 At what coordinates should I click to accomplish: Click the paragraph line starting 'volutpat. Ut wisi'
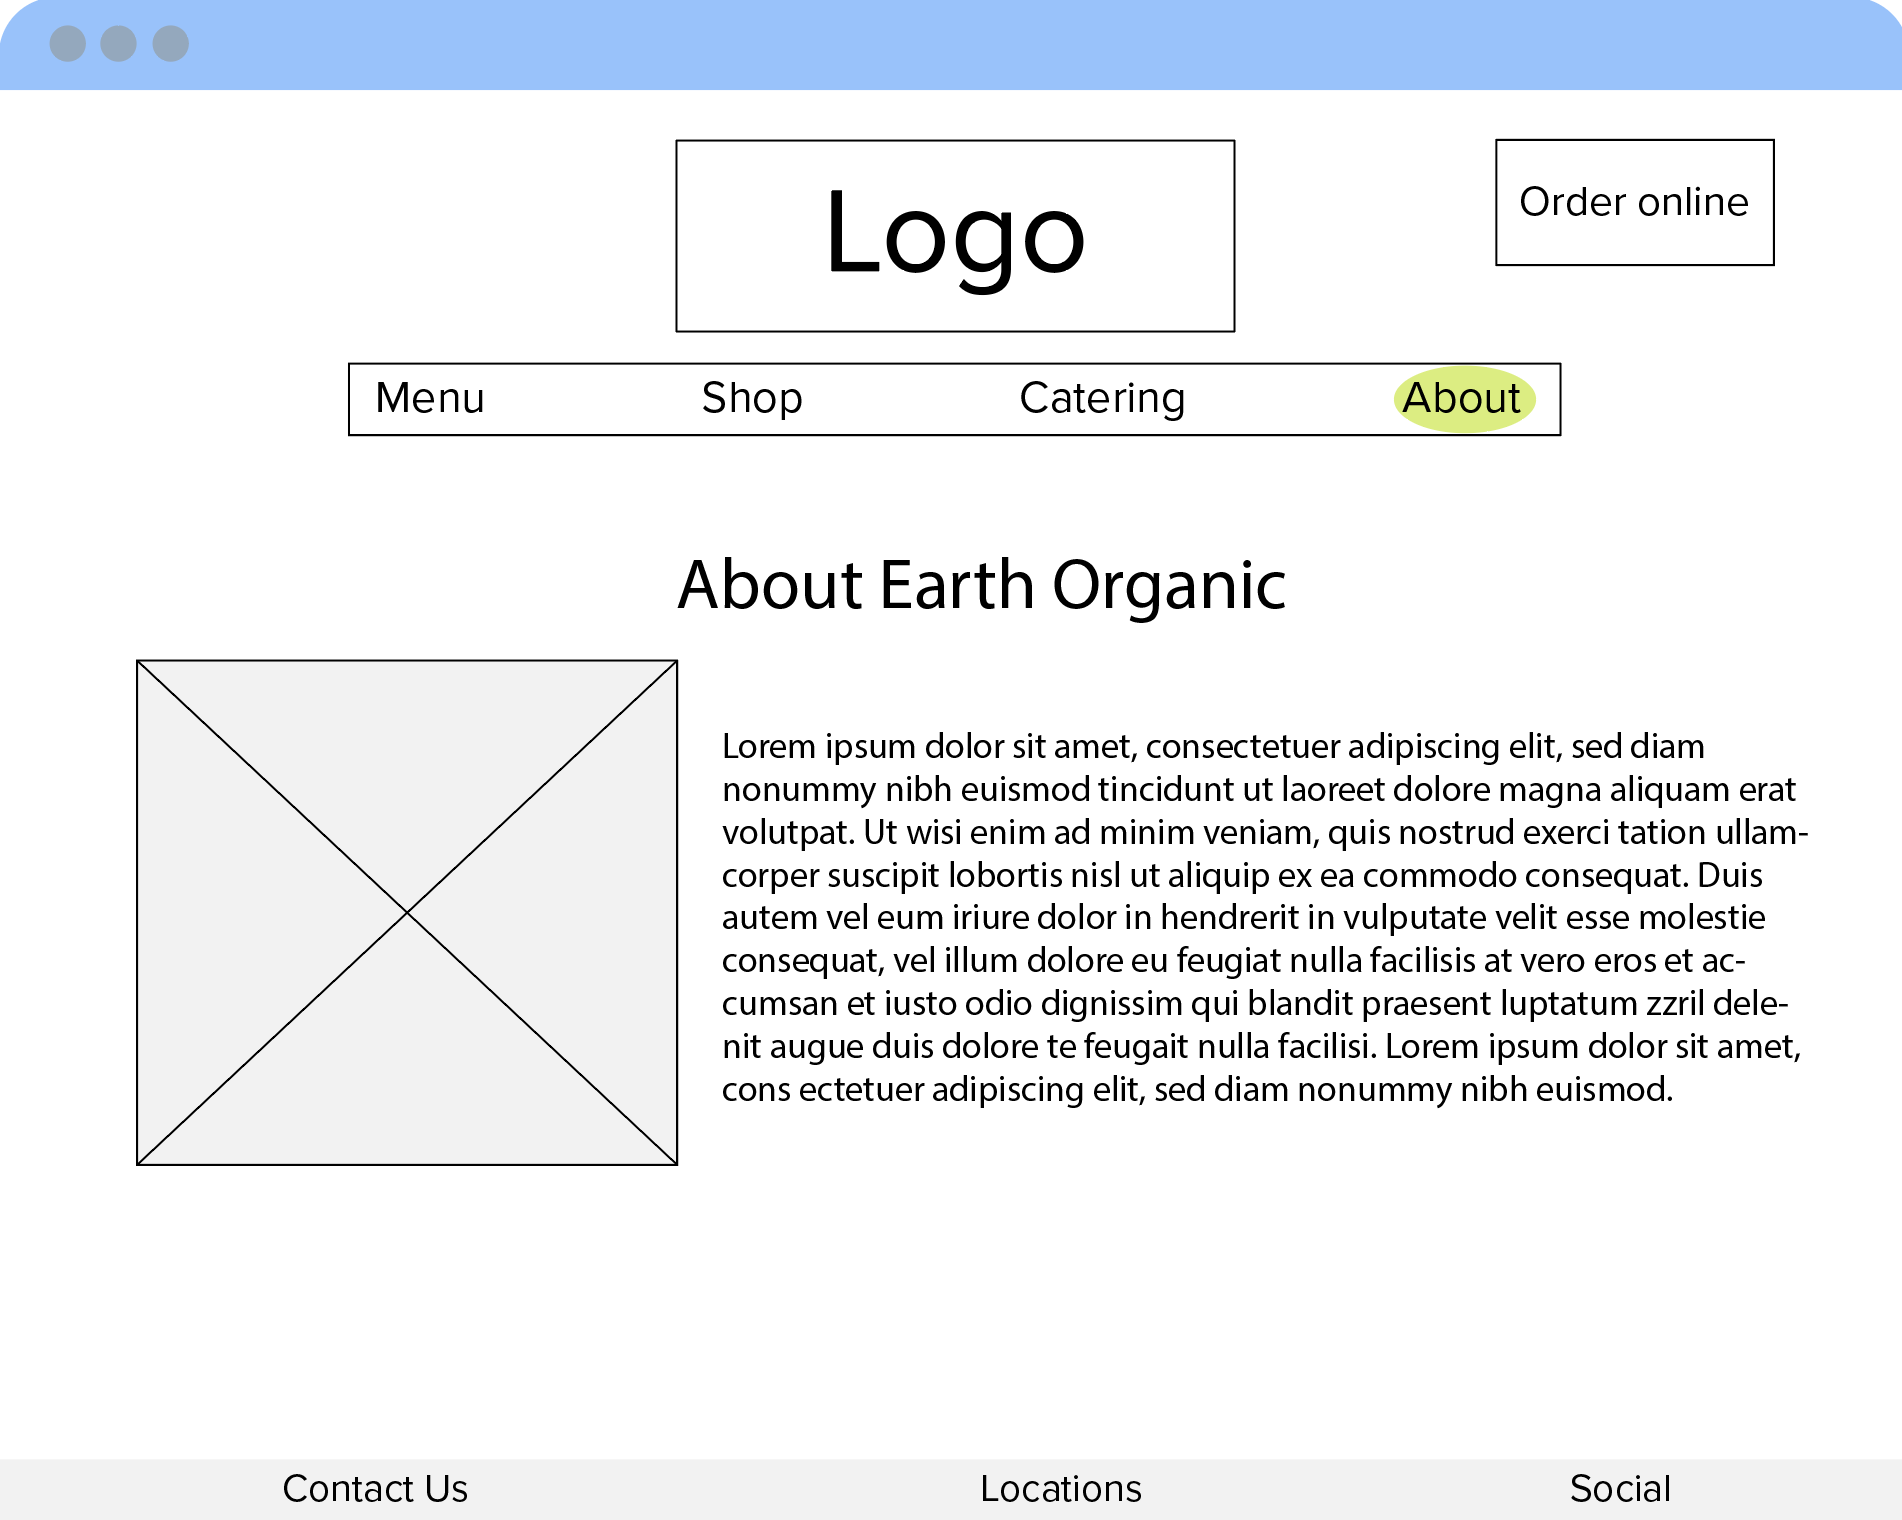tap(1264, 832)
